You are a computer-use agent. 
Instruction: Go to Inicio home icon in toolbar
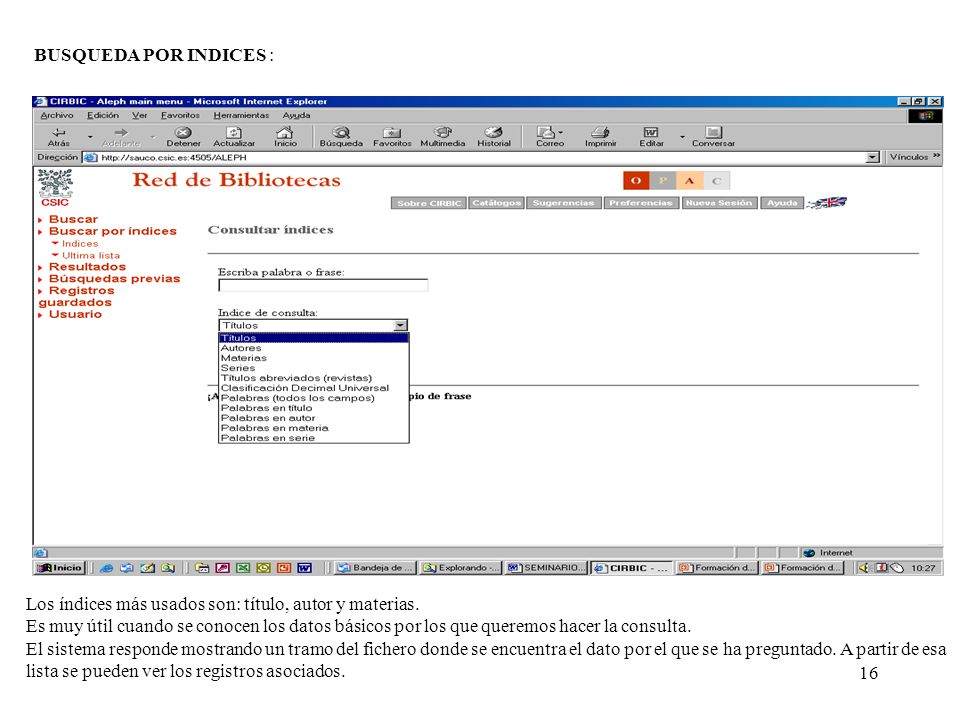point(285,132)
